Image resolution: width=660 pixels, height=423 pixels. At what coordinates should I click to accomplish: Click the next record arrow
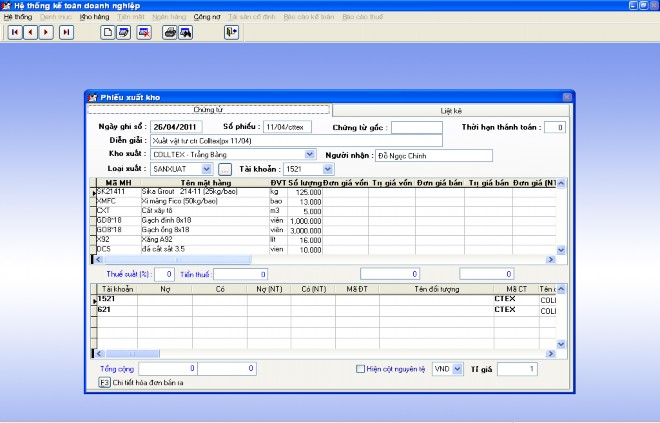tap(48, 32)
